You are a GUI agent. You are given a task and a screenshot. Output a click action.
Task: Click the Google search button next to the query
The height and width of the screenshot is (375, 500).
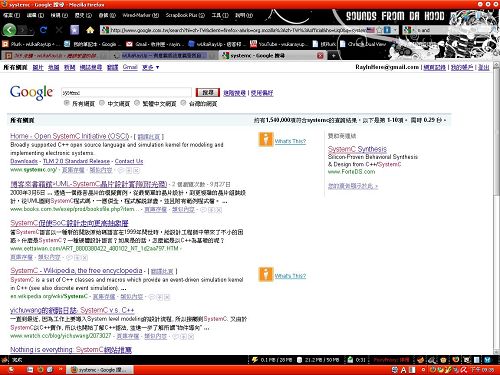208,92
